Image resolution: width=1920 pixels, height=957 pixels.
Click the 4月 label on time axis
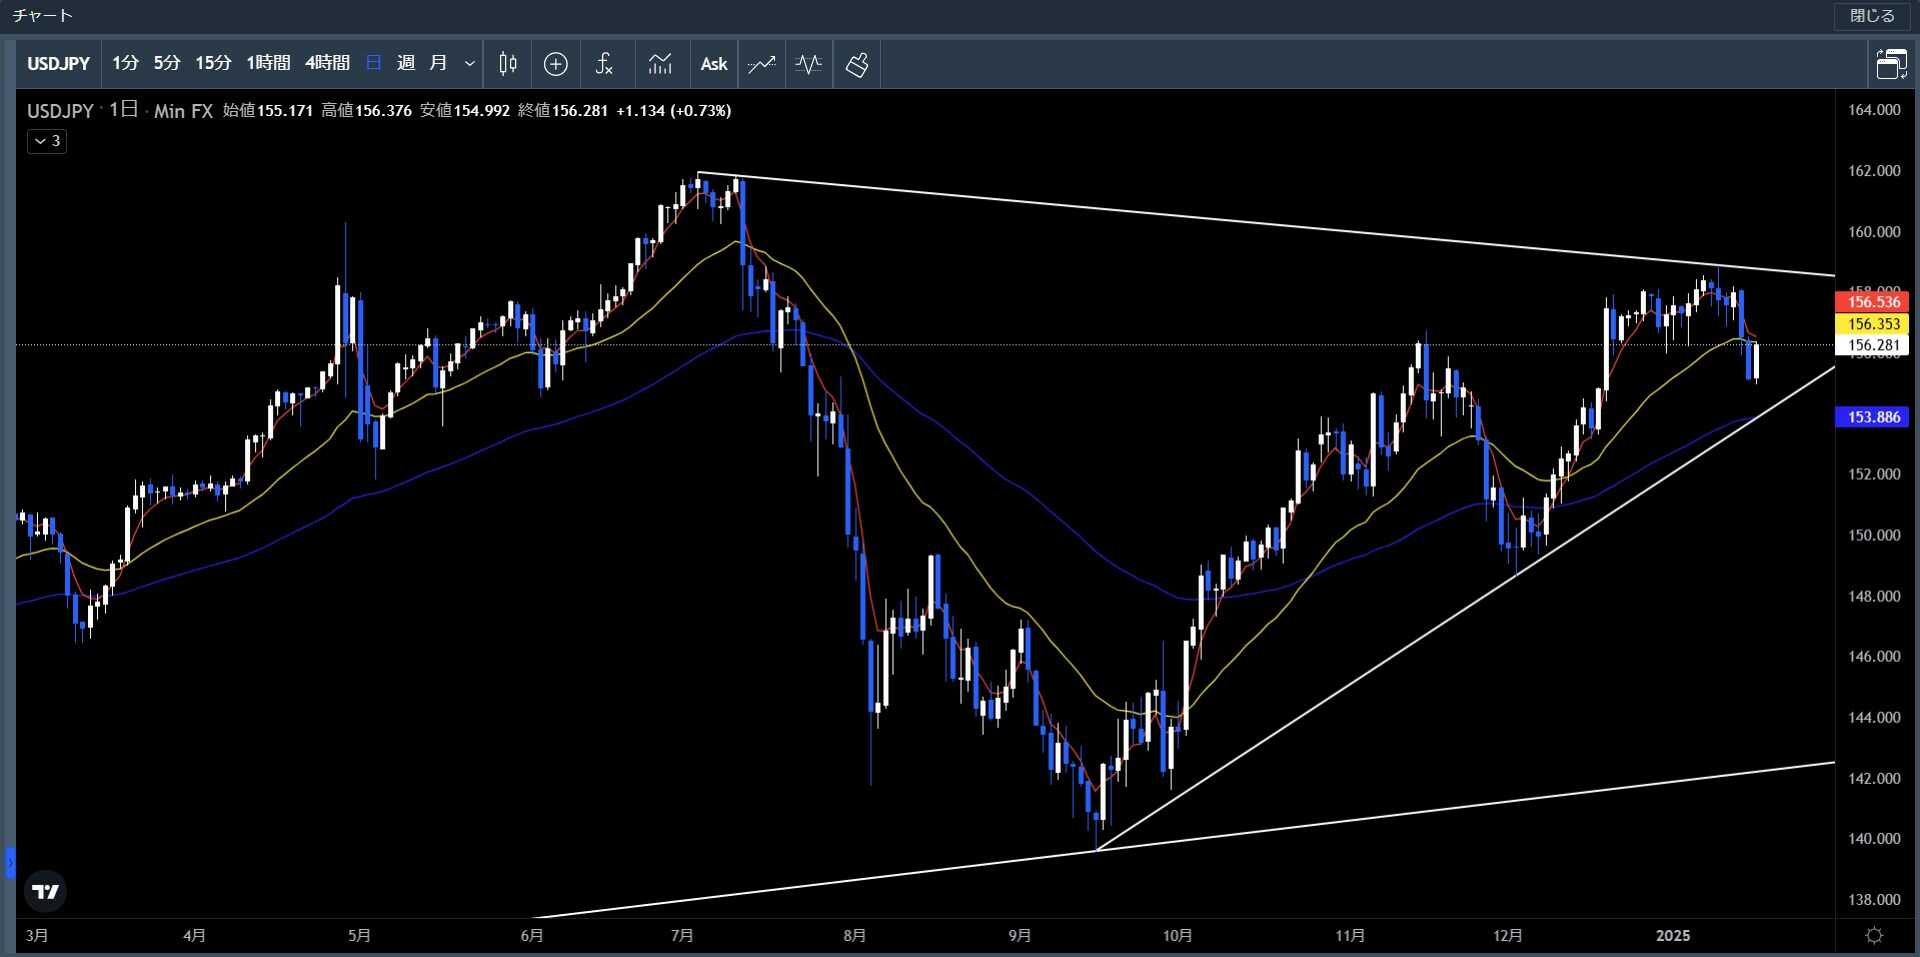(x=194, y=936)
